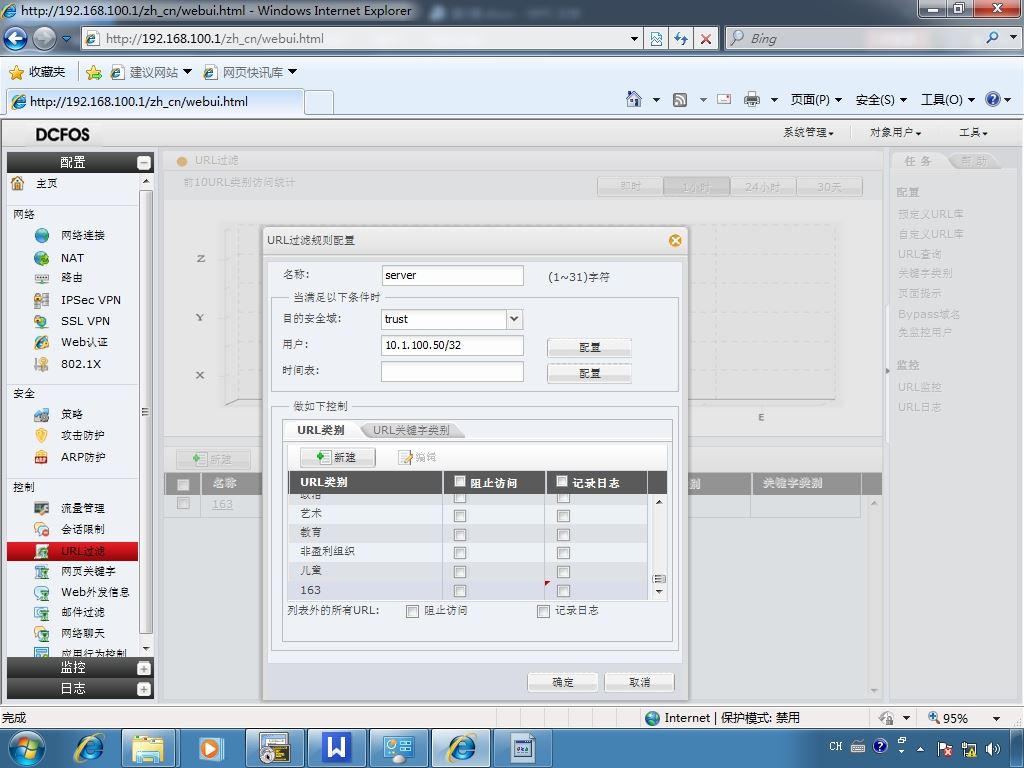Click the 时间表 empty input field
The image size is (1024, 768).
(453, 372)
